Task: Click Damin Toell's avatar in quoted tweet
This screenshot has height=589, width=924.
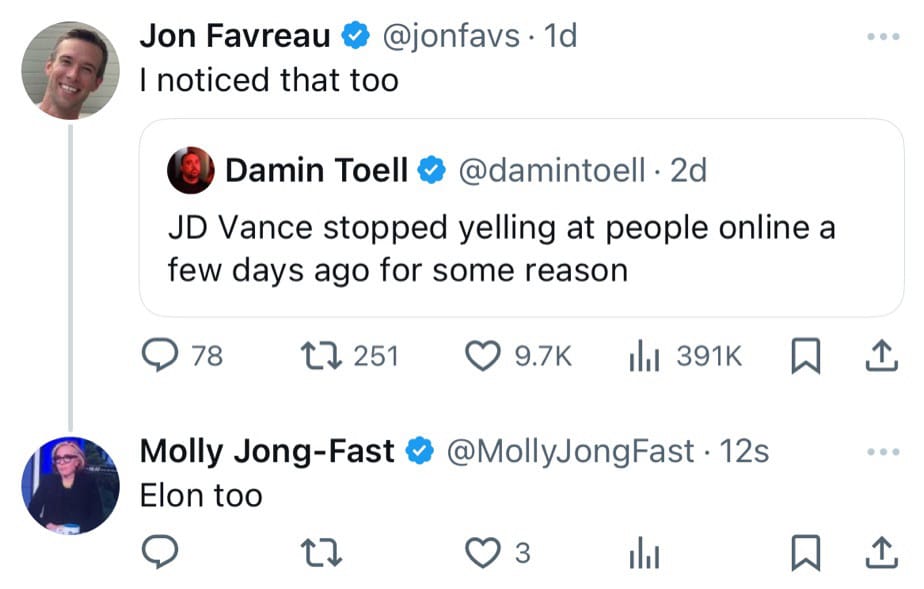Action: click(x=191, y=171)
